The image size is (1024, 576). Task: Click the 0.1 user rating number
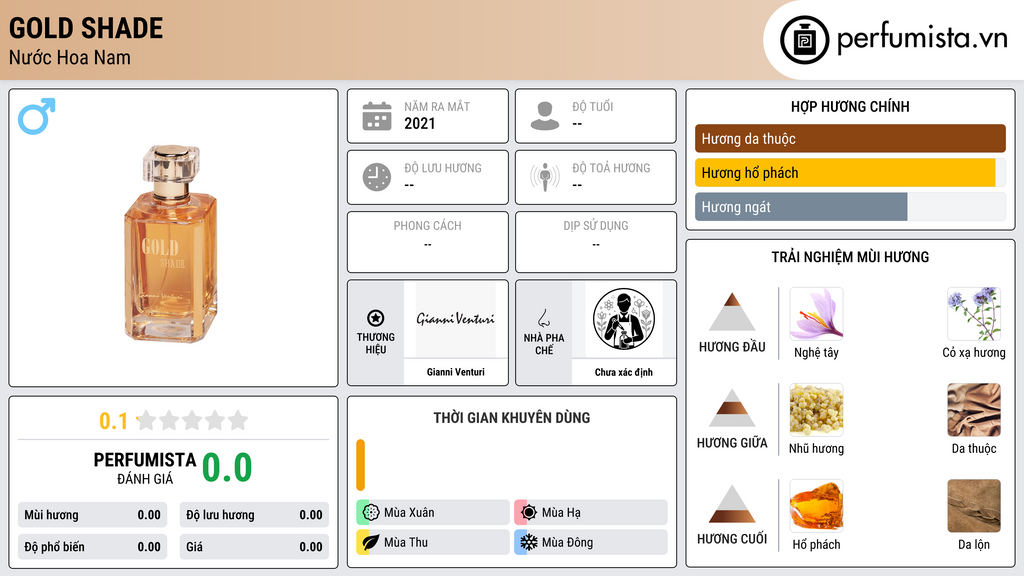tap(113, 421)
